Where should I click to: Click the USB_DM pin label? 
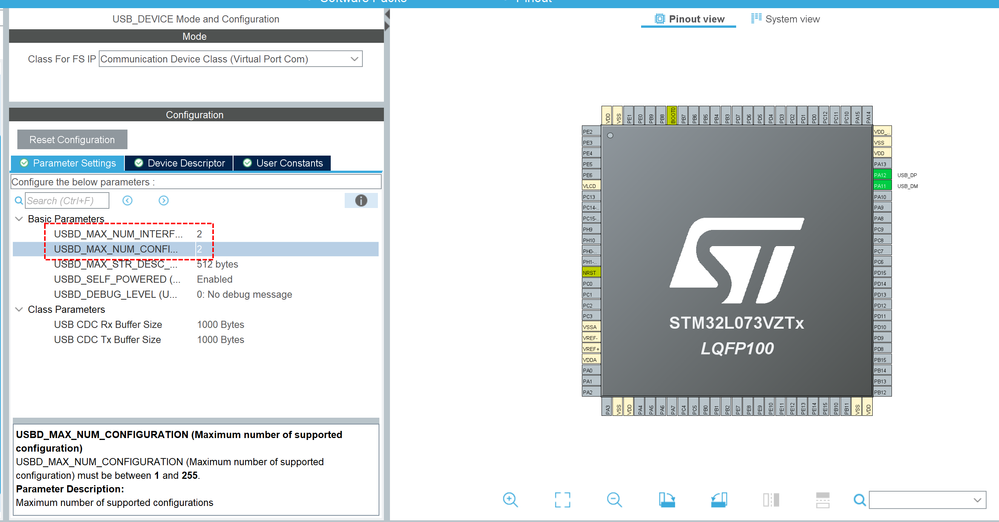[907, 186]
